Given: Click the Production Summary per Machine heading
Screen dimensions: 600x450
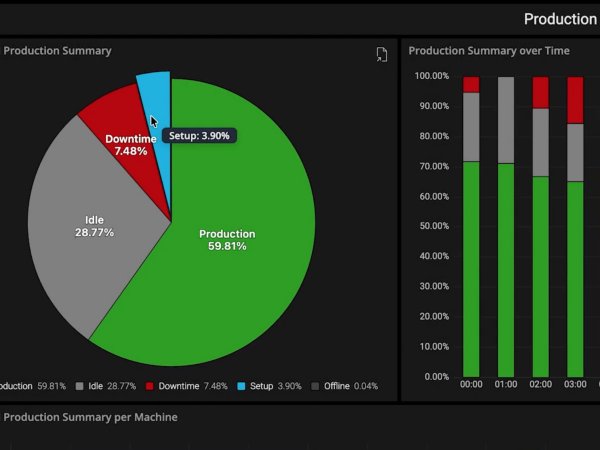Looking at the screenshot, I should (91, 417).
